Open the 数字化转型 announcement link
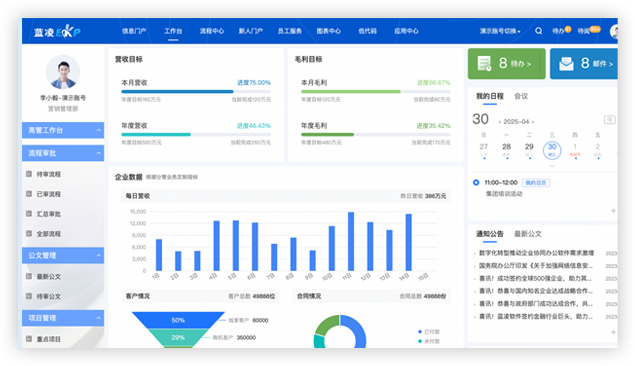The image size is (635, 366). coord(537,253)
